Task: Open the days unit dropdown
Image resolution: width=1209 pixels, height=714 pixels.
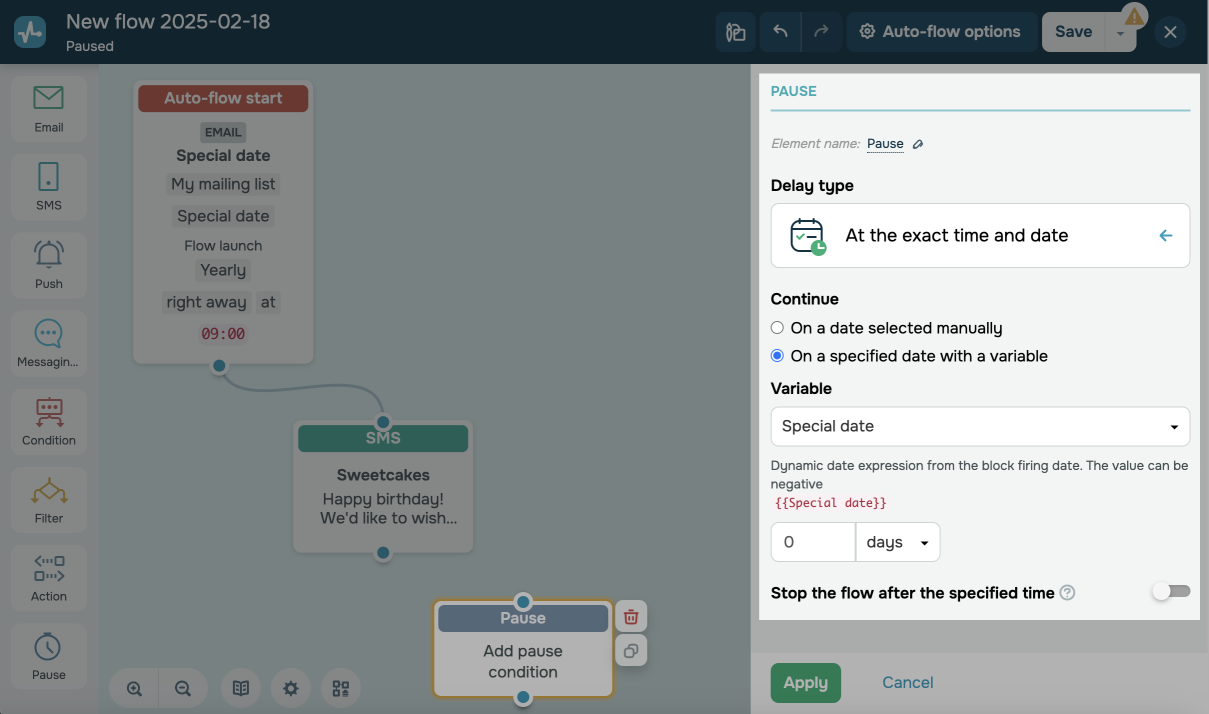Action: tap(898, 542)
